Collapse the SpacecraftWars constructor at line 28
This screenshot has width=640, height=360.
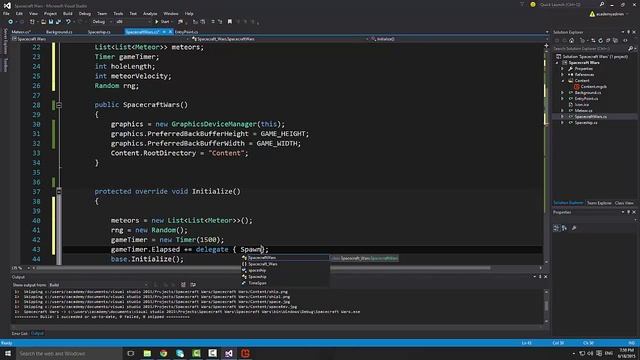pos(59,105)
